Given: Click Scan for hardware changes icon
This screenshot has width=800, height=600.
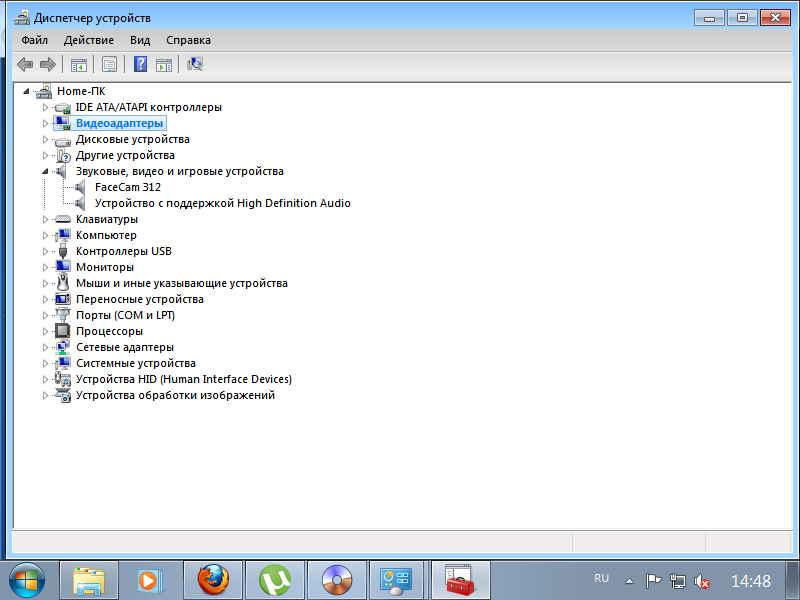Looking at the screenshot, I should (195, 64).
